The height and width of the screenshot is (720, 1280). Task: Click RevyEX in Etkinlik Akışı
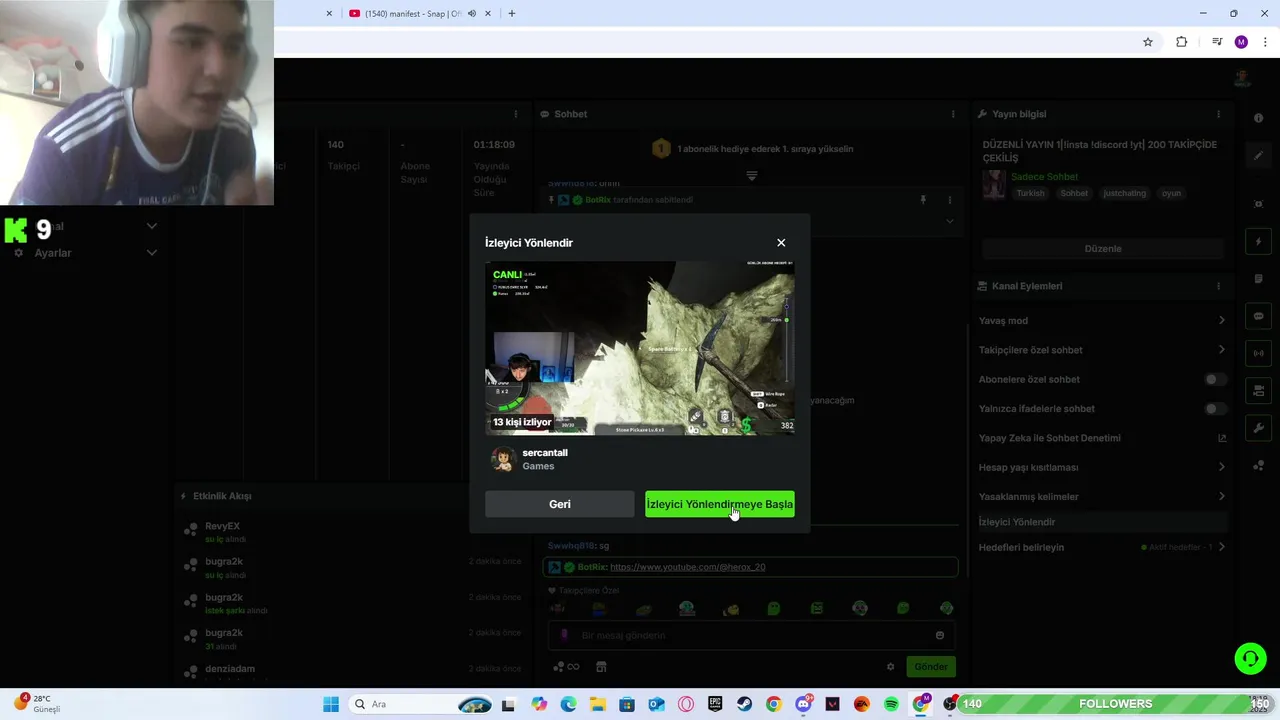222,526
